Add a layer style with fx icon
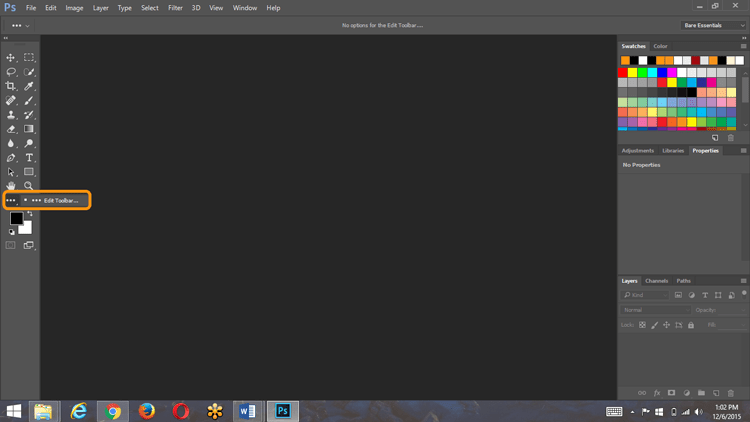This screenshot has width=750, height=422. 657,393
